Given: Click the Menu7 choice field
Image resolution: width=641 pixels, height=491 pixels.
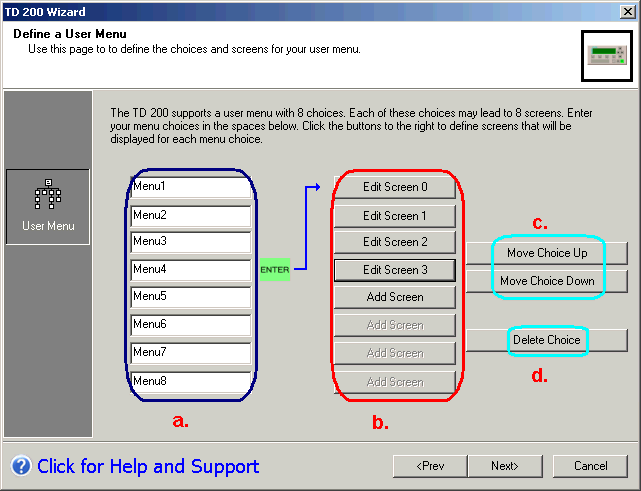Looking at the screenshot, I should tap(191, 353).
